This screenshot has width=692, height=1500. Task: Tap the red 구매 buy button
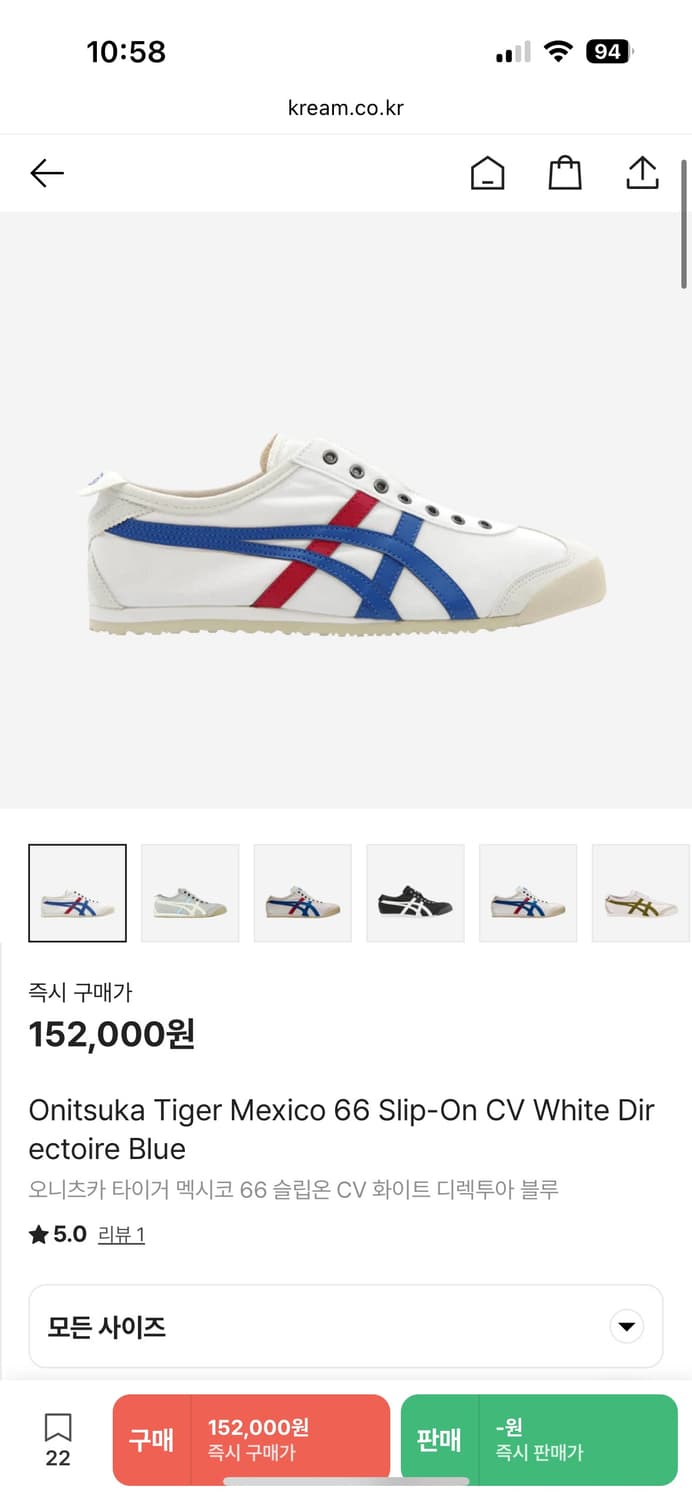[x=251, y=1440]
